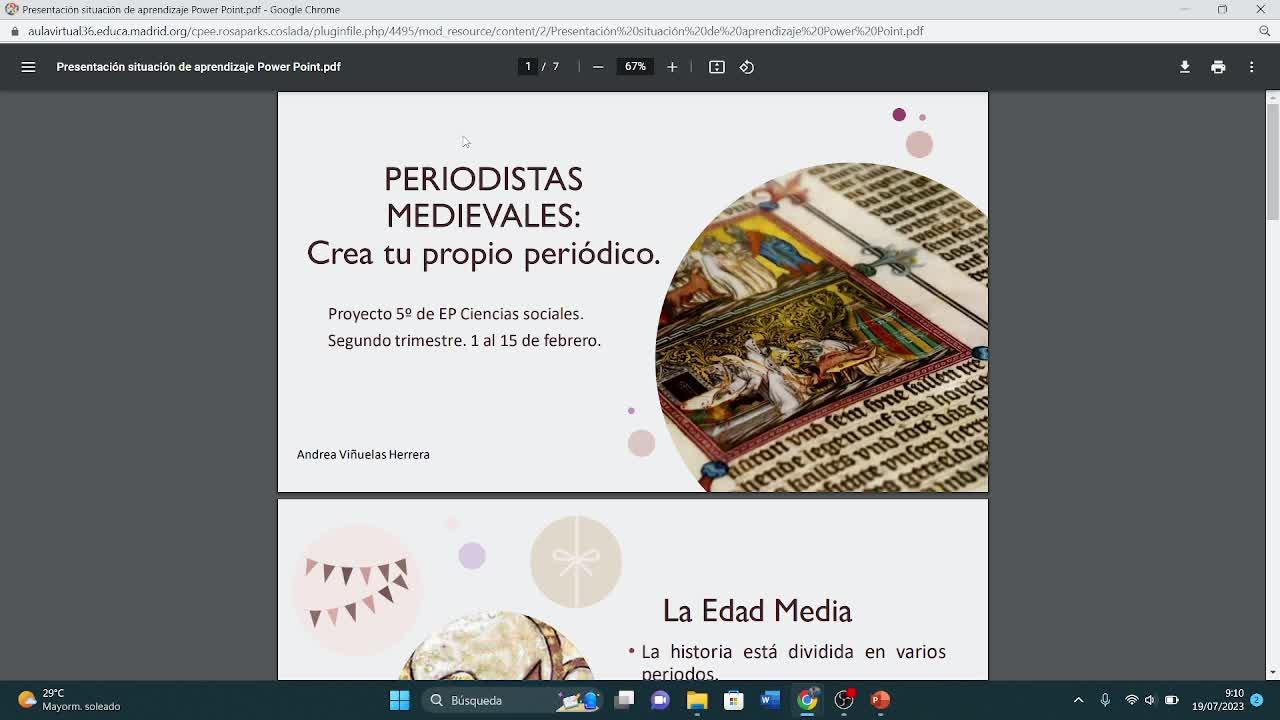Zoom out the PDF document
This screenshot has width=1280, height=720.
click(x=598, y=67)
